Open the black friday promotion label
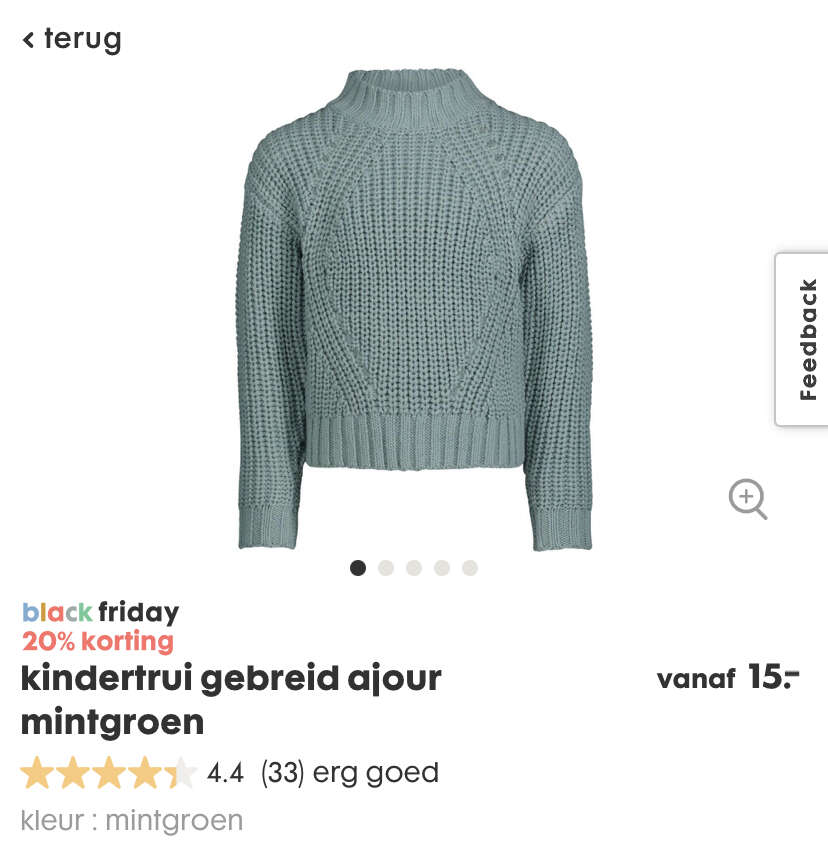 tap(101, 612)
